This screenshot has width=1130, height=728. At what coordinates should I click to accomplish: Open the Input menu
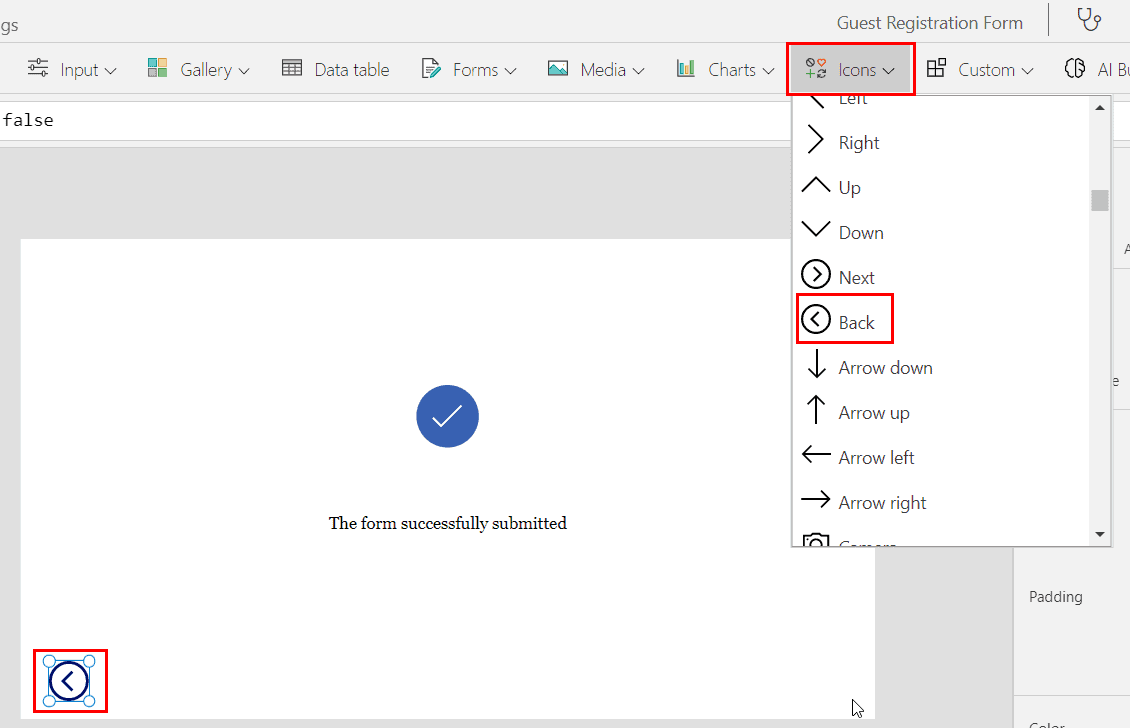pos(72,69)
